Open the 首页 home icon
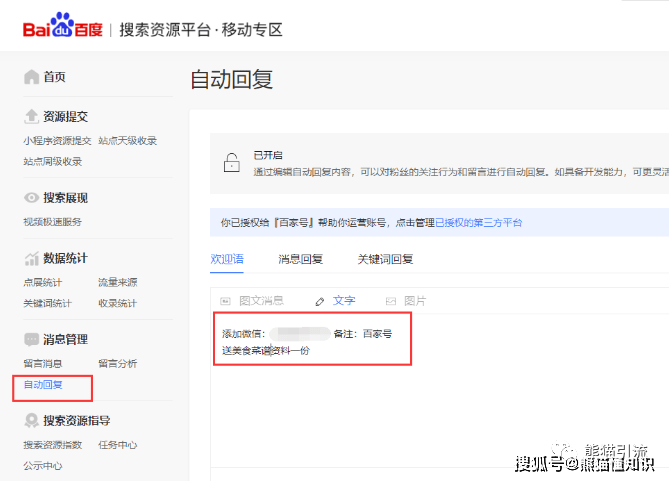Image resolution: width=669 pixels, height=481 pixels. [x=32, y=77]
